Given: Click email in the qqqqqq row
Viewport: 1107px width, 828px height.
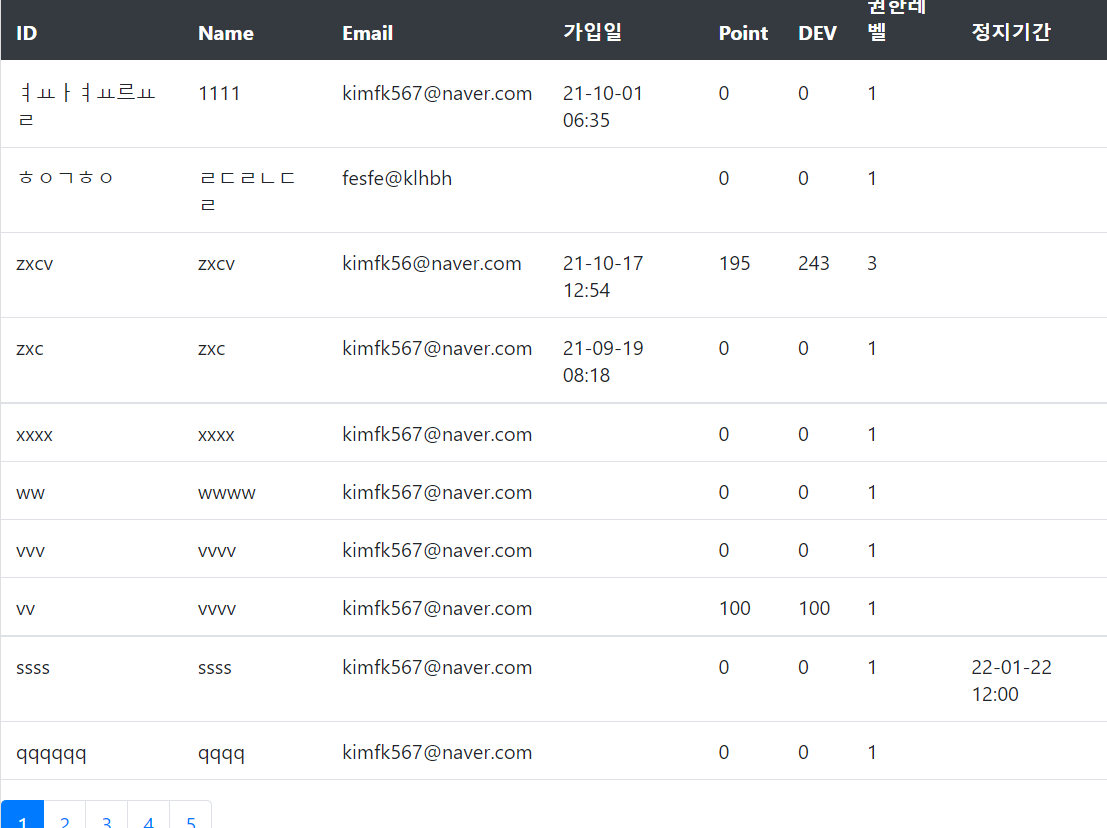Looking at the screenshot, I should [437, 752].
